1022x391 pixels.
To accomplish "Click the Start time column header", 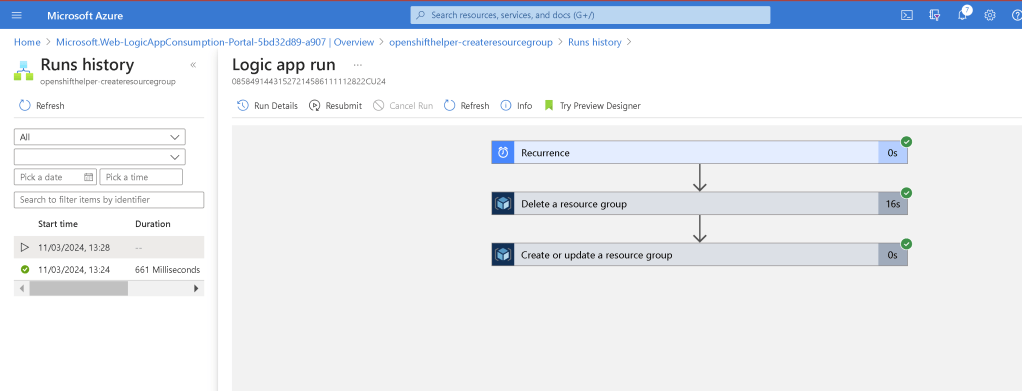I will coord(58,224).
